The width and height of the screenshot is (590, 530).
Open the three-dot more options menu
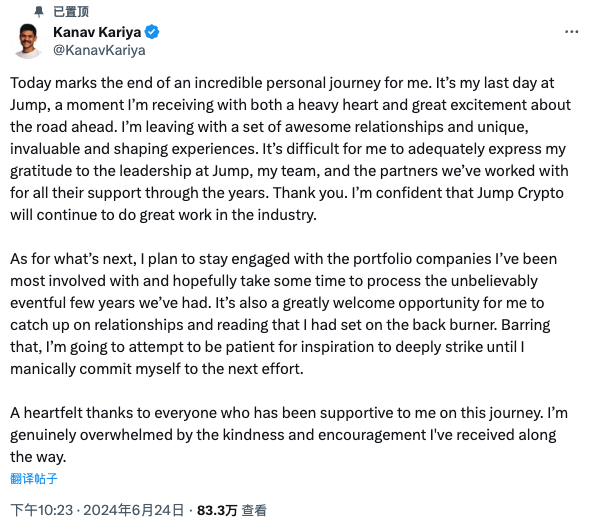(571, 32)
